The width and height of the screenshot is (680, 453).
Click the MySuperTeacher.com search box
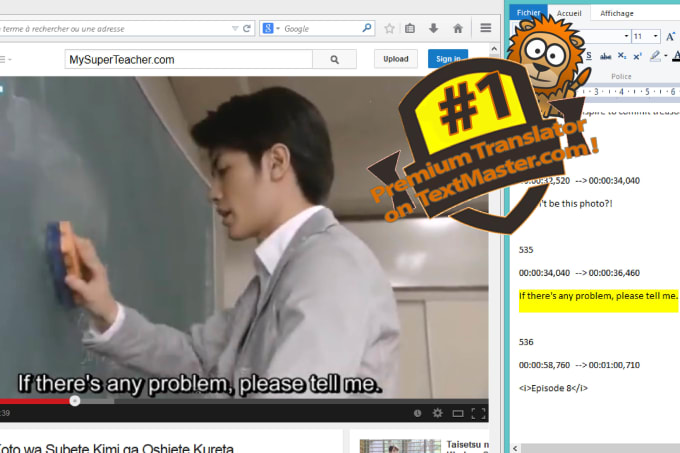pos(189,59)
